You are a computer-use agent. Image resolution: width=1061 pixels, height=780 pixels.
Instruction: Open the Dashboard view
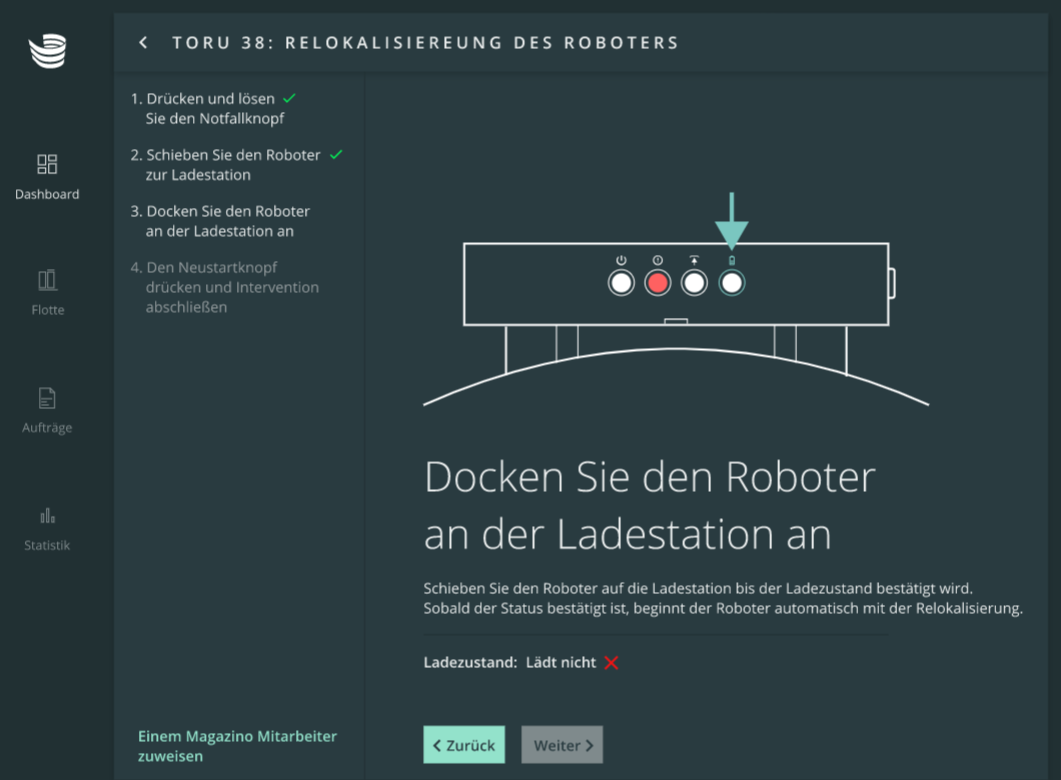(x=47, y=176)
